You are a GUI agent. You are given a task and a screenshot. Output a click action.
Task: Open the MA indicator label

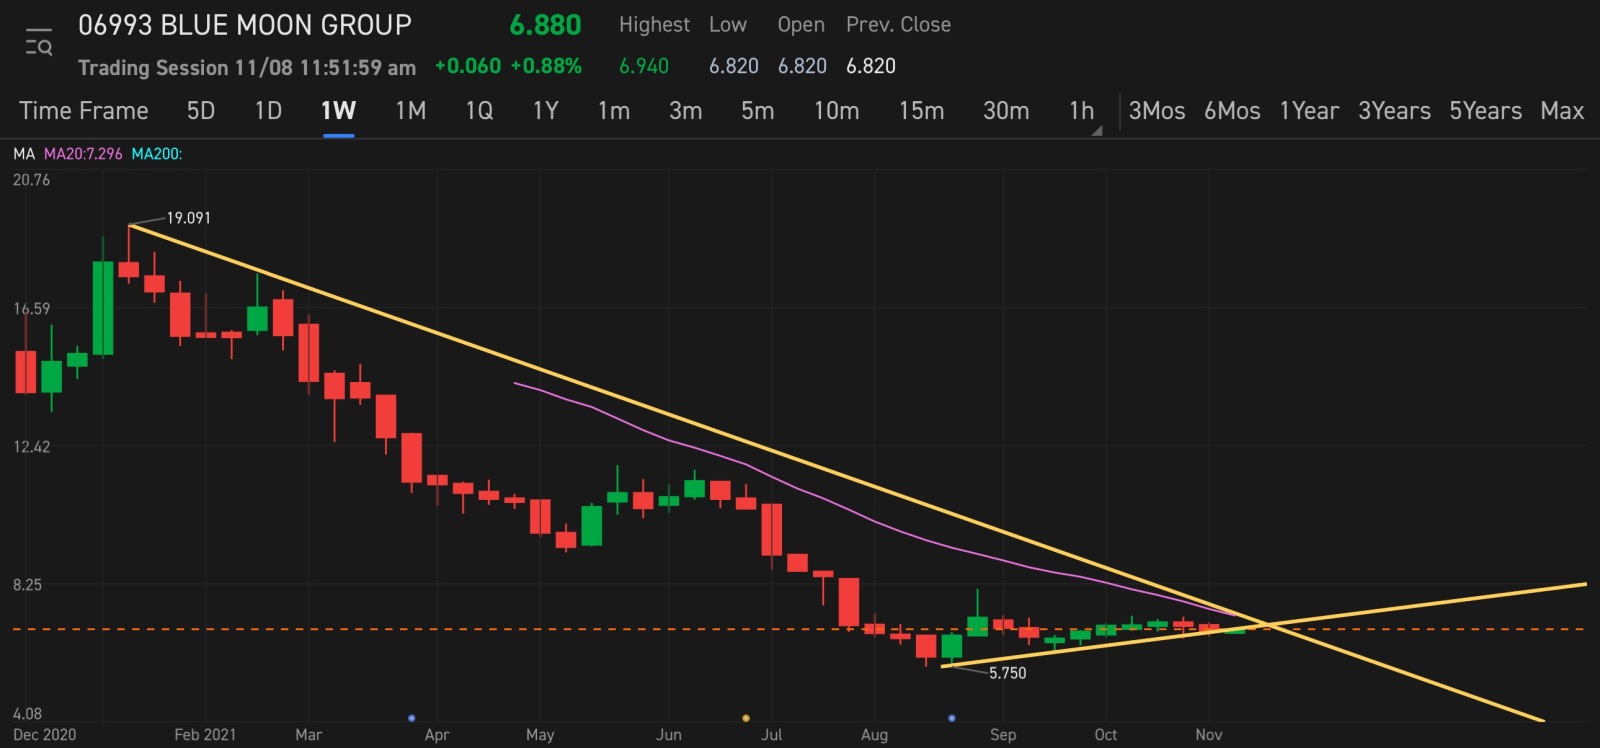click(x=24, y=154)
